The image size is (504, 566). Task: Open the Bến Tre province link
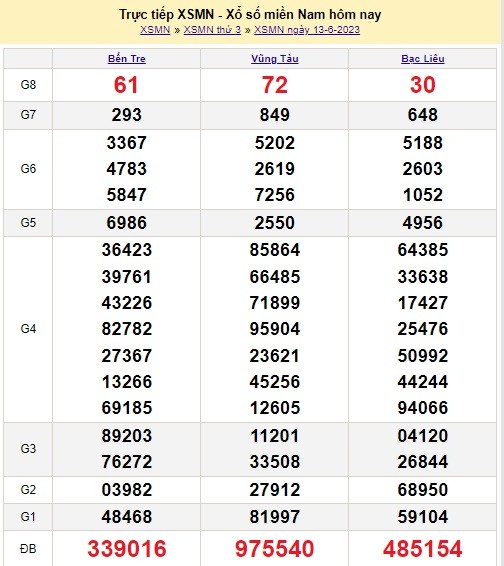126,58
